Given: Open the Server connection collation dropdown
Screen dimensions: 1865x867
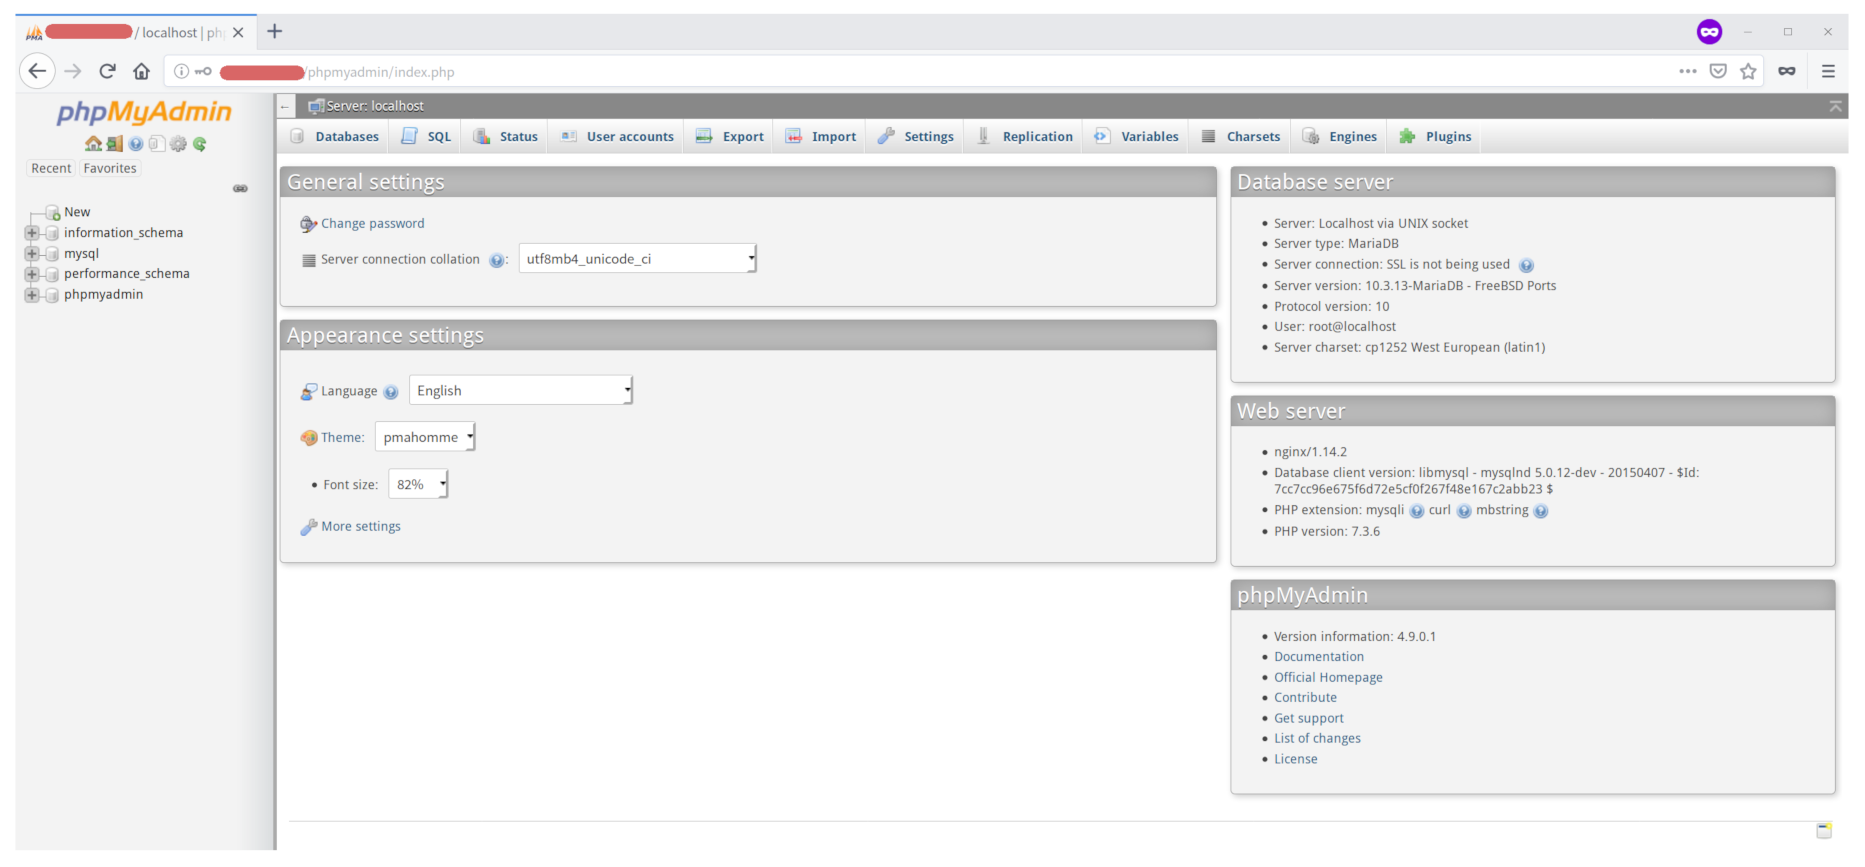Looking at the screenshot, I should click(x=638, y=259).
